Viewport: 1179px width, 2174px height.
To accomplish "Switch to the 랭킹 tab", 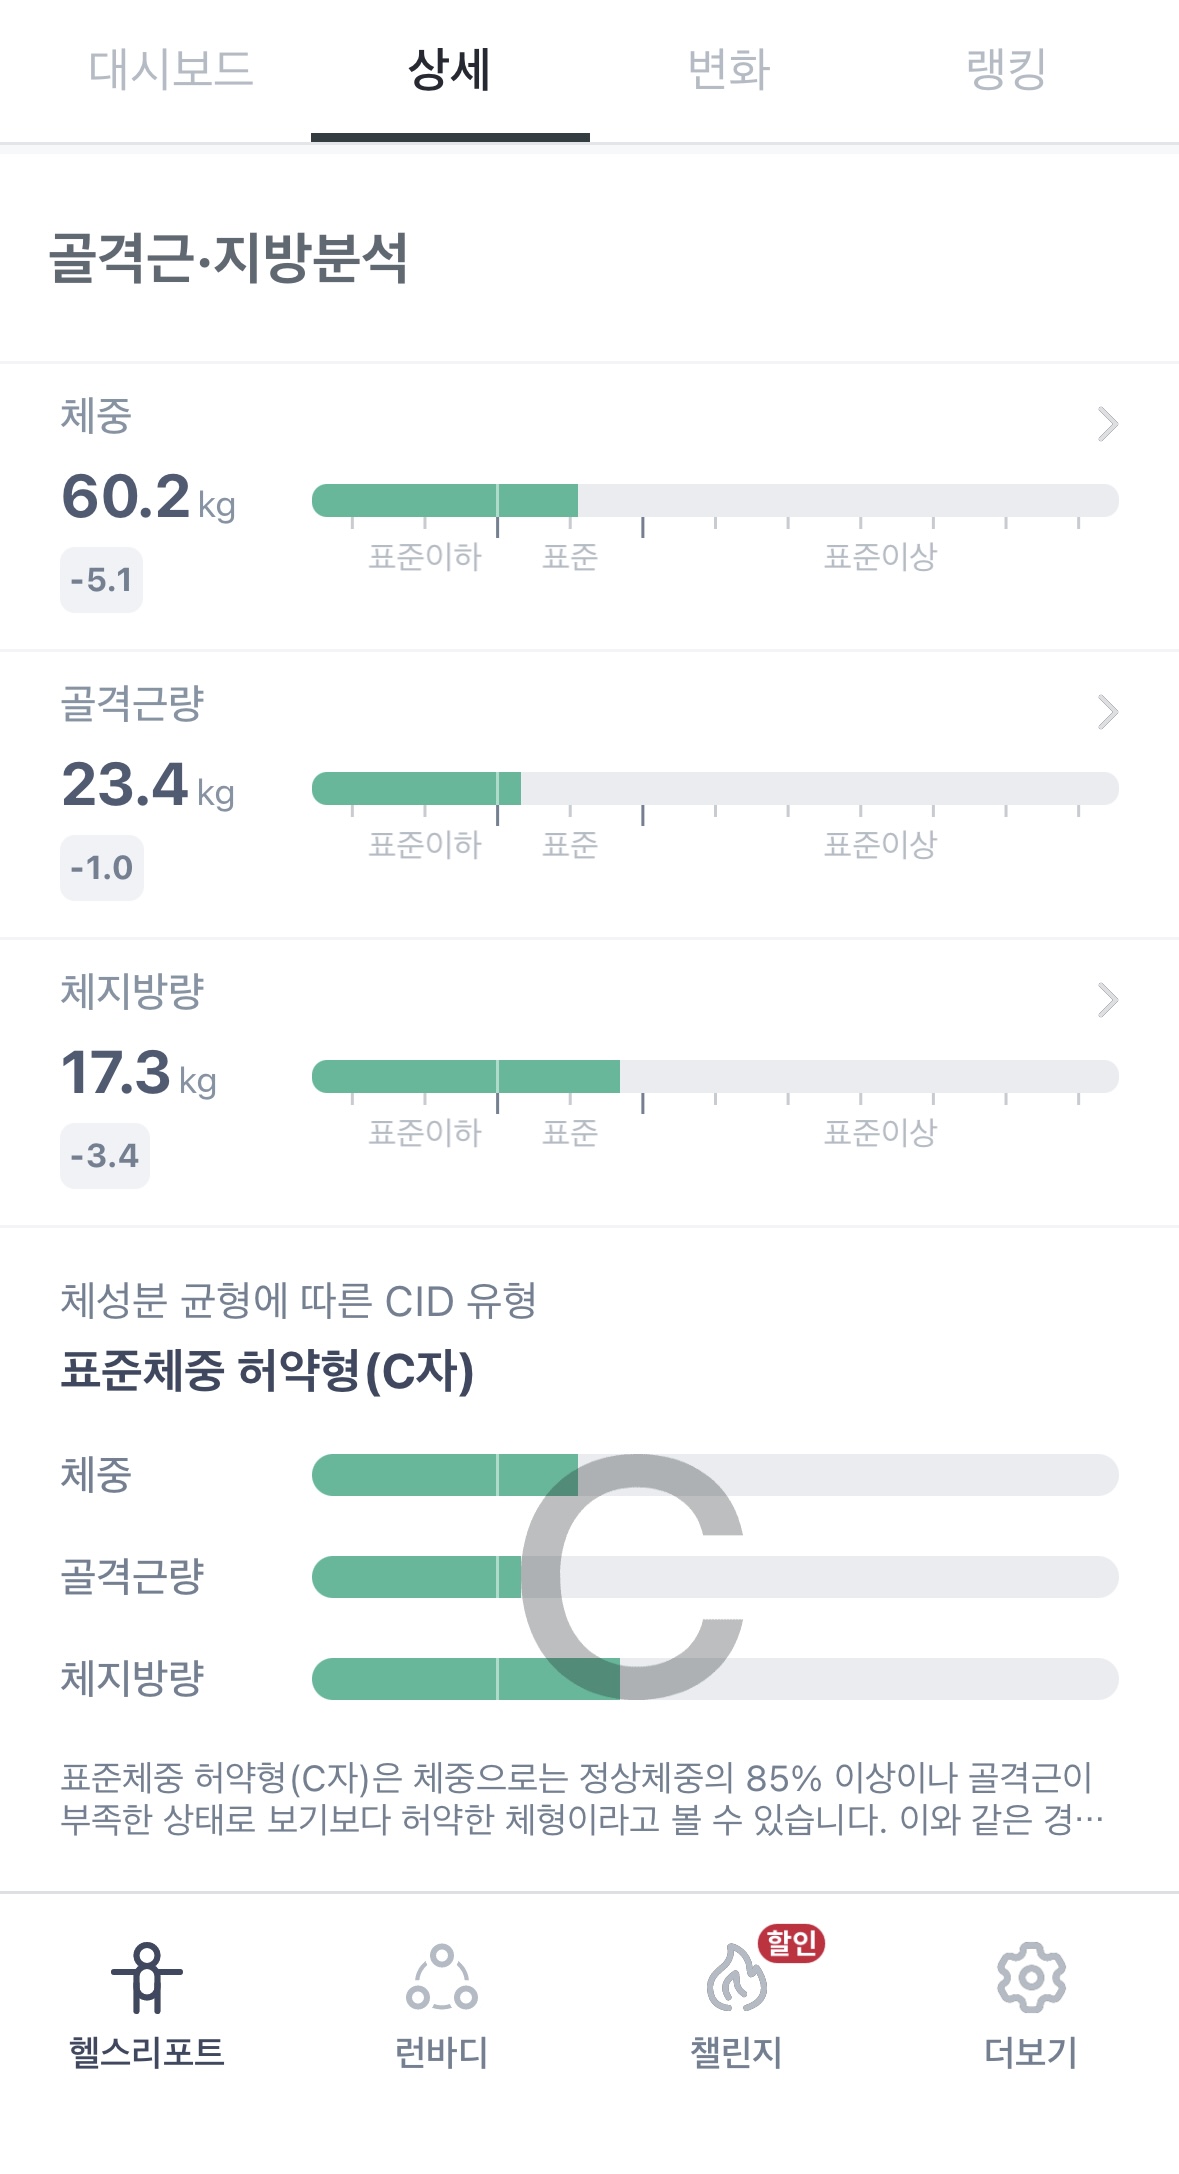I will (x=1007, y=70).
